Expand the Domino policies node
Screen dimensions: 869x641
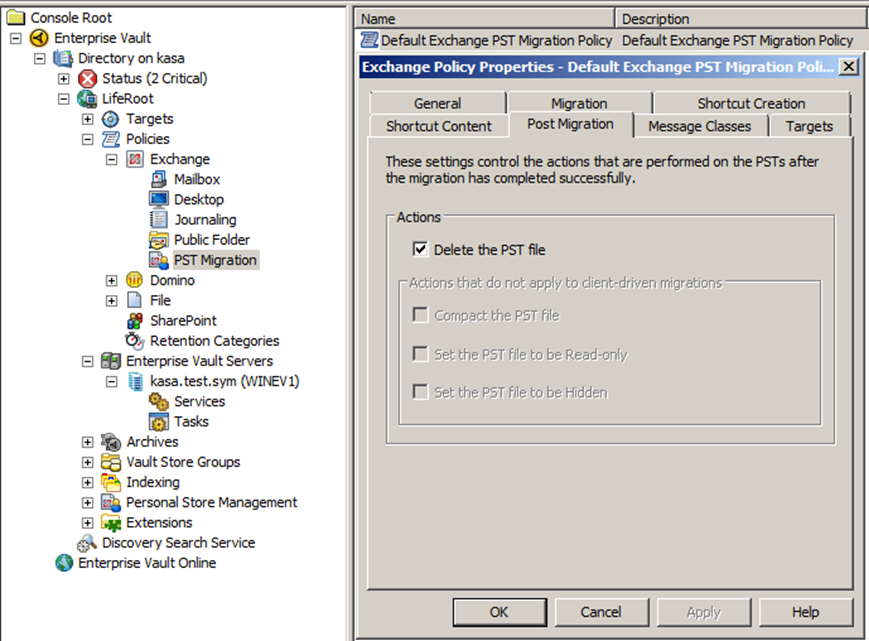(112, 280)
